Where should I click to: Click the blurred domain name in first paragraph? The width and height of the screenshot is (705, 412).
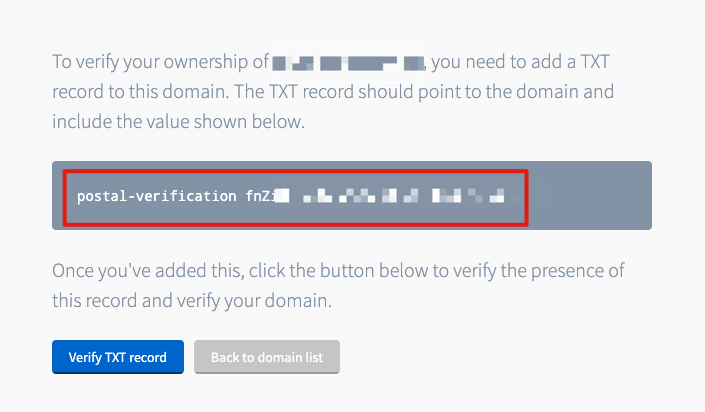point(348,63)
